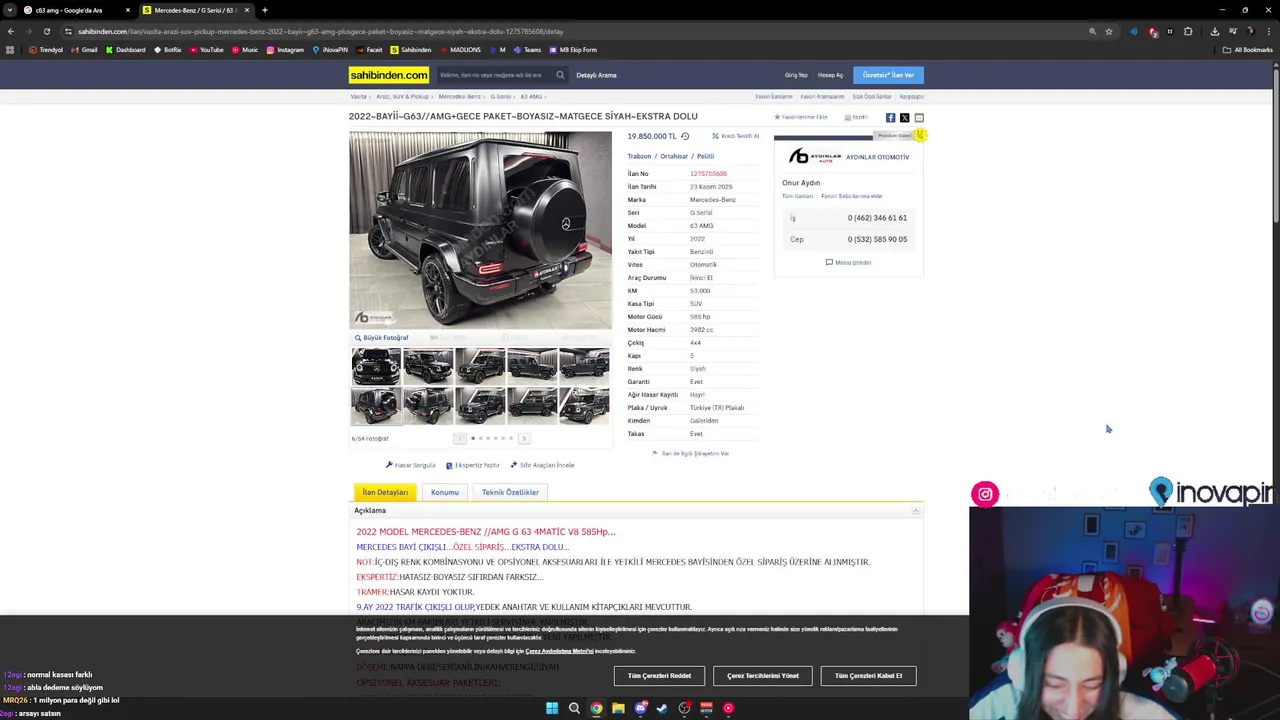The width and height of the screenshot is (1280, 720).
Task: Share the listing on X
Action: pyautogui.click(x=904, y=118)
